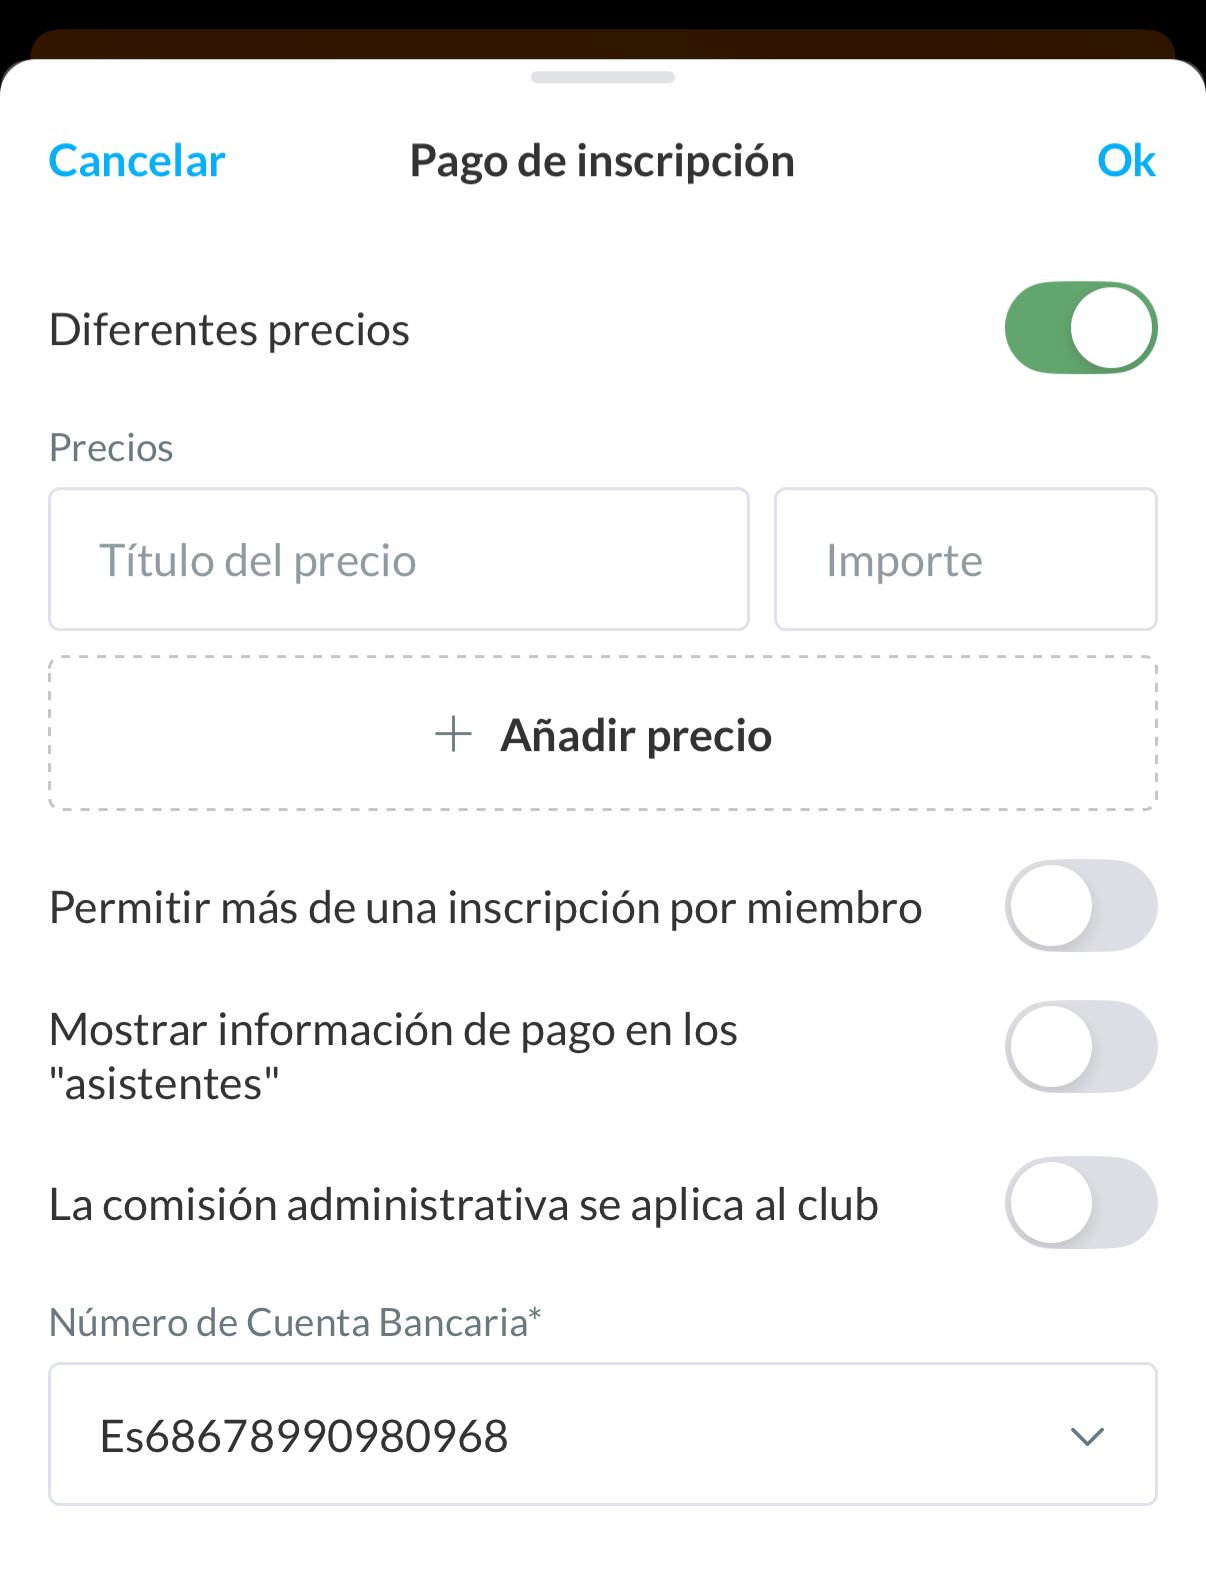Enable Permitir más de una inscripción switch
1206x1581 pixels.
coord(1080,906)
